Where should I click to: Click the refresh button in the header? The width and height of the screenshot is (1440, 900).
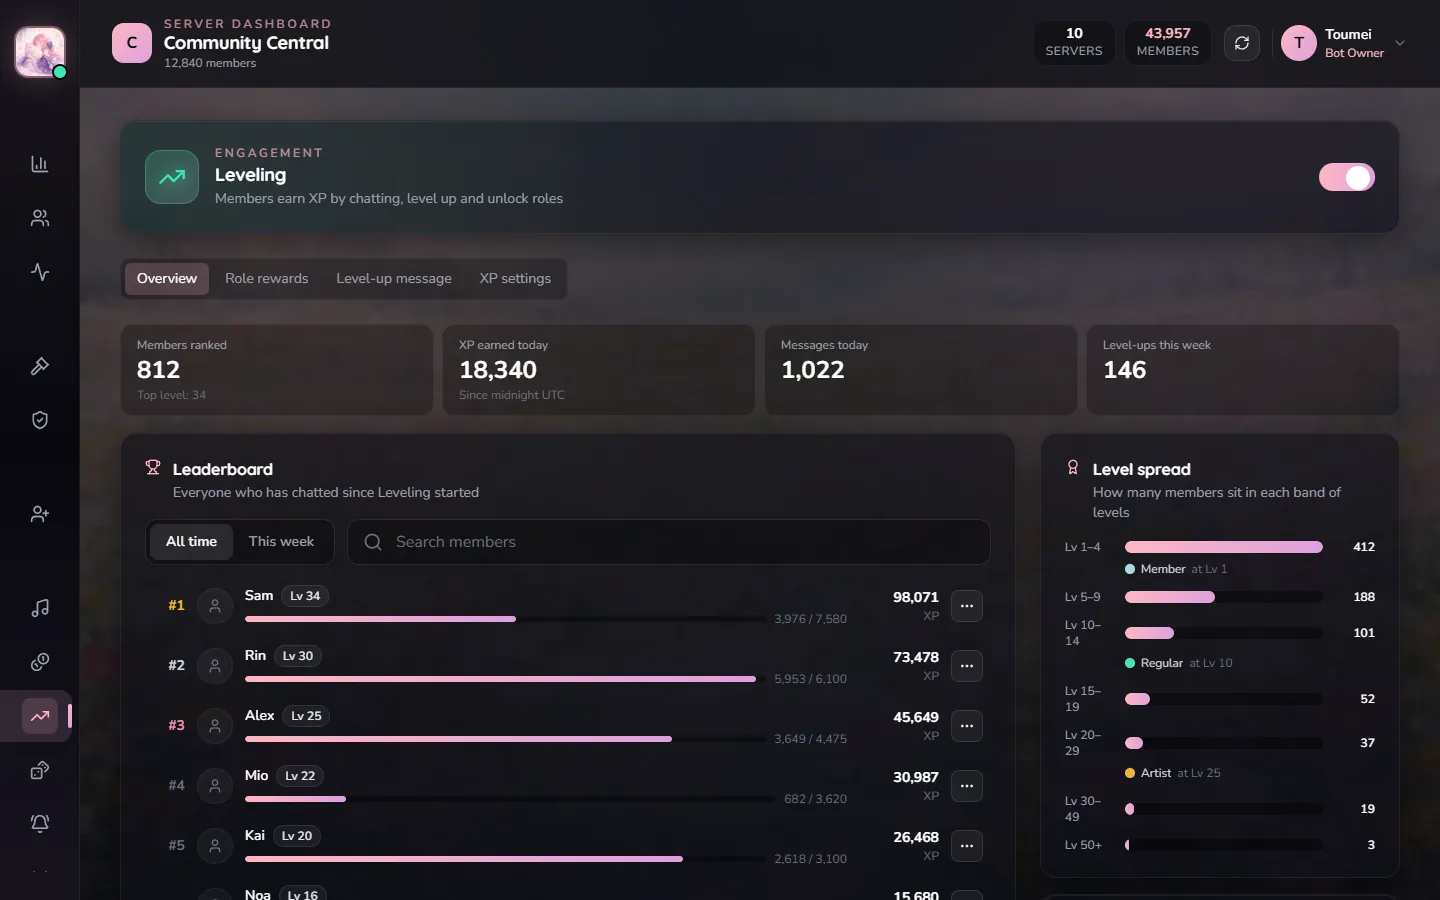[1242, 43]
